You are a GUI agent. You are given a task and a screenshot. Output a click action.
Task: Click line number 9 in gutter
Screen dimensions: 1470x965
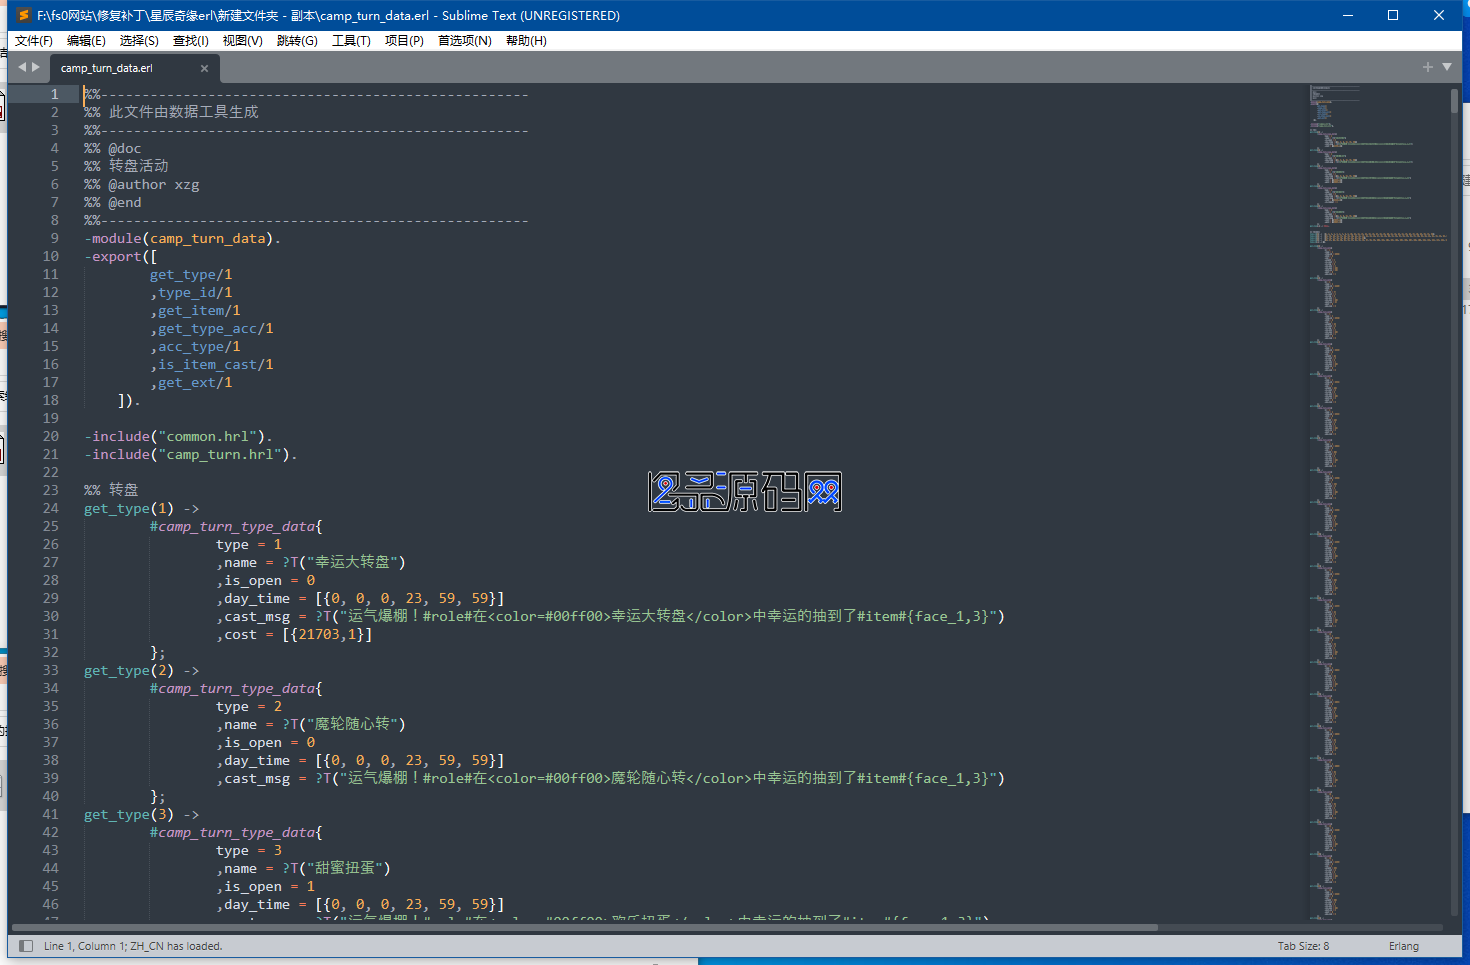(x=54, y=238)
